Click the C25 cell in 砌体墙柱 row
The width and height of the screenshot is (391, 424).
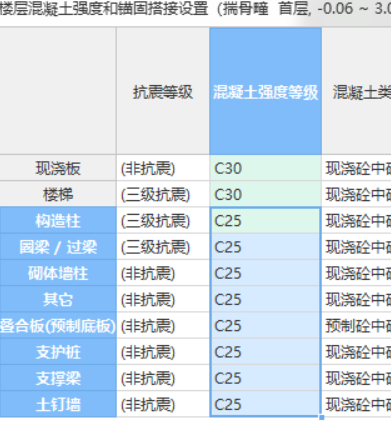tap(265, 273)
